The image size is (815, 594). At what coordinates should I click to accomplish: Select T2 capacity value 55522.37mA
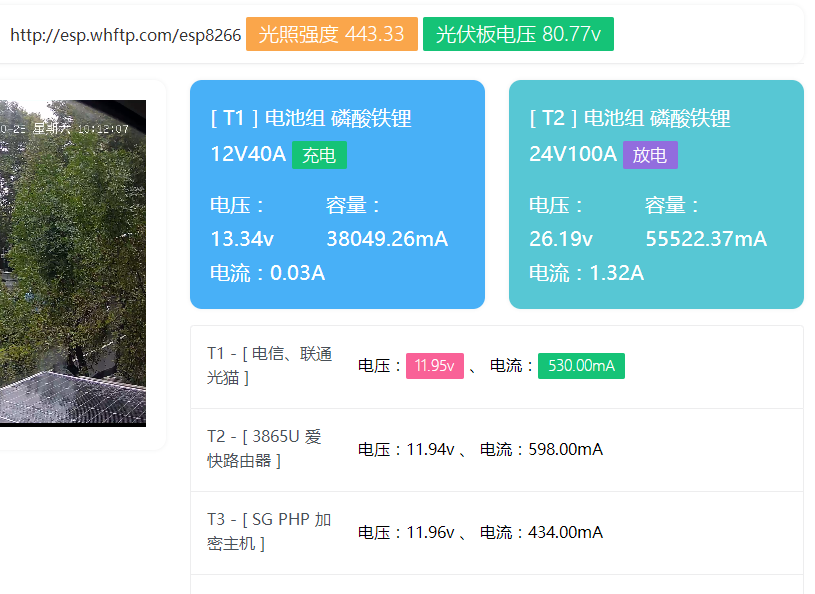coord(706,239)
